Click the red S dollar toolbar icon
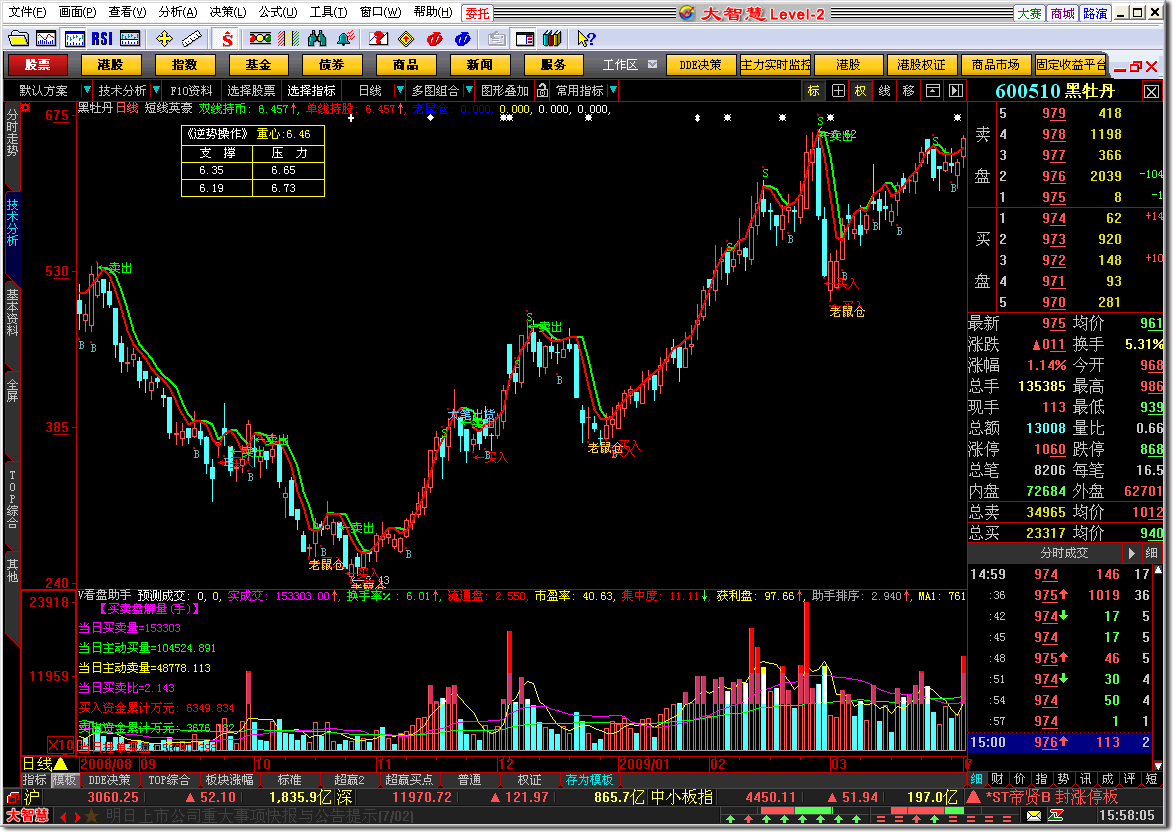1176x834 pixels. pyautogui.click(x=227, y=38)
